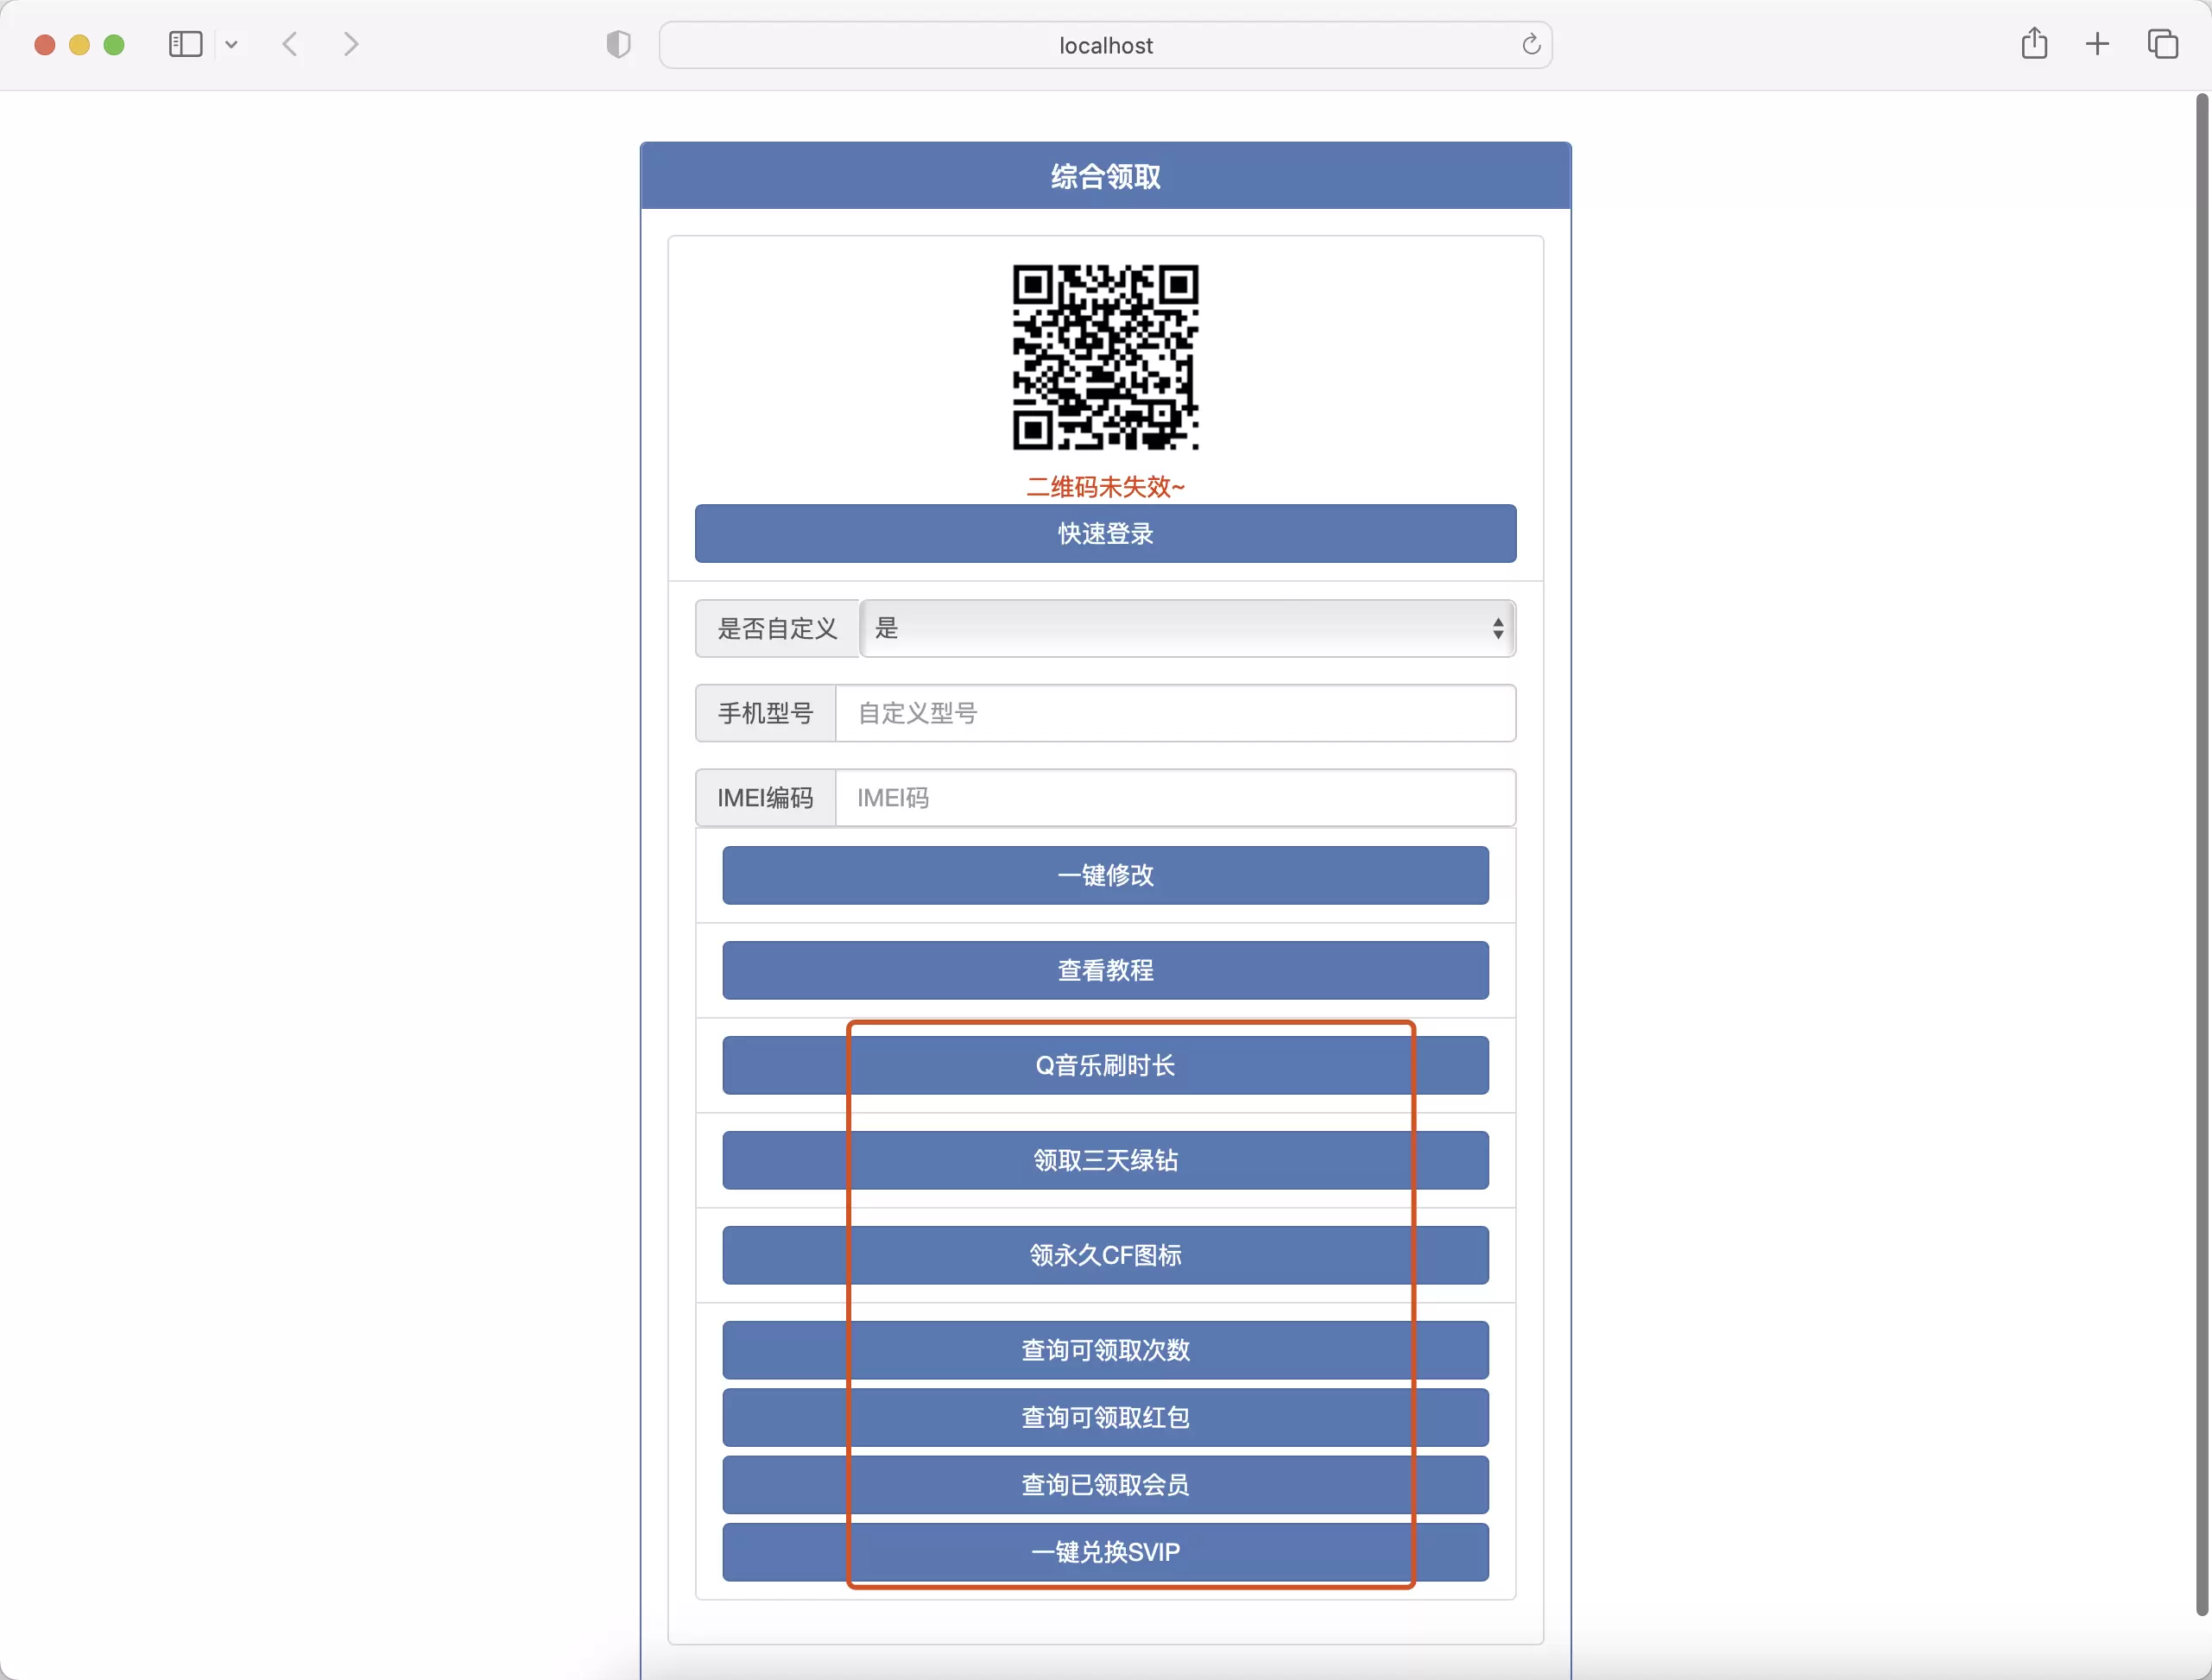Close the window with red button

[44, 45]
